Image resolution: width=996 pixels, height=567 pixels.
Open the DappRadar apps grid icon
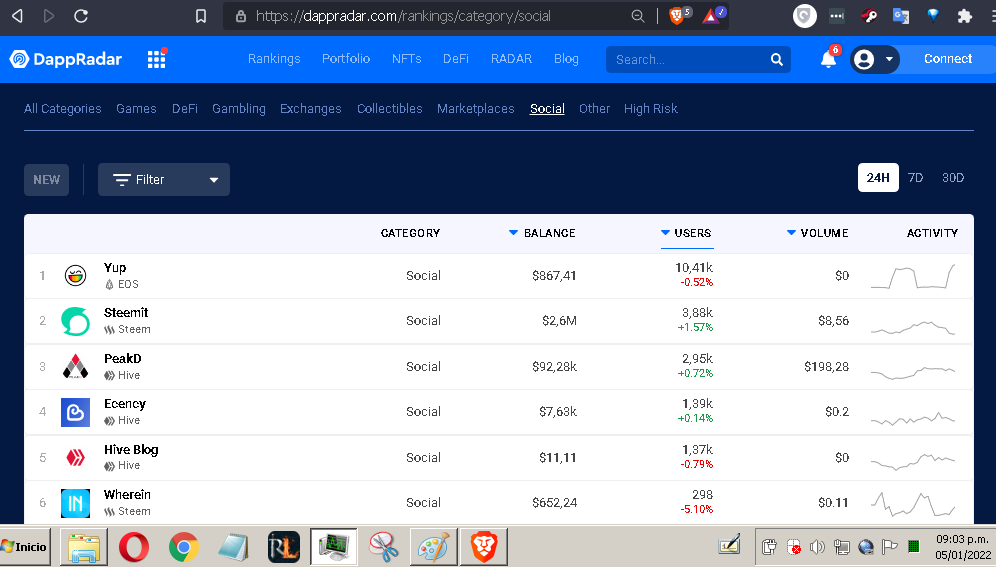[x=156, y=59]
